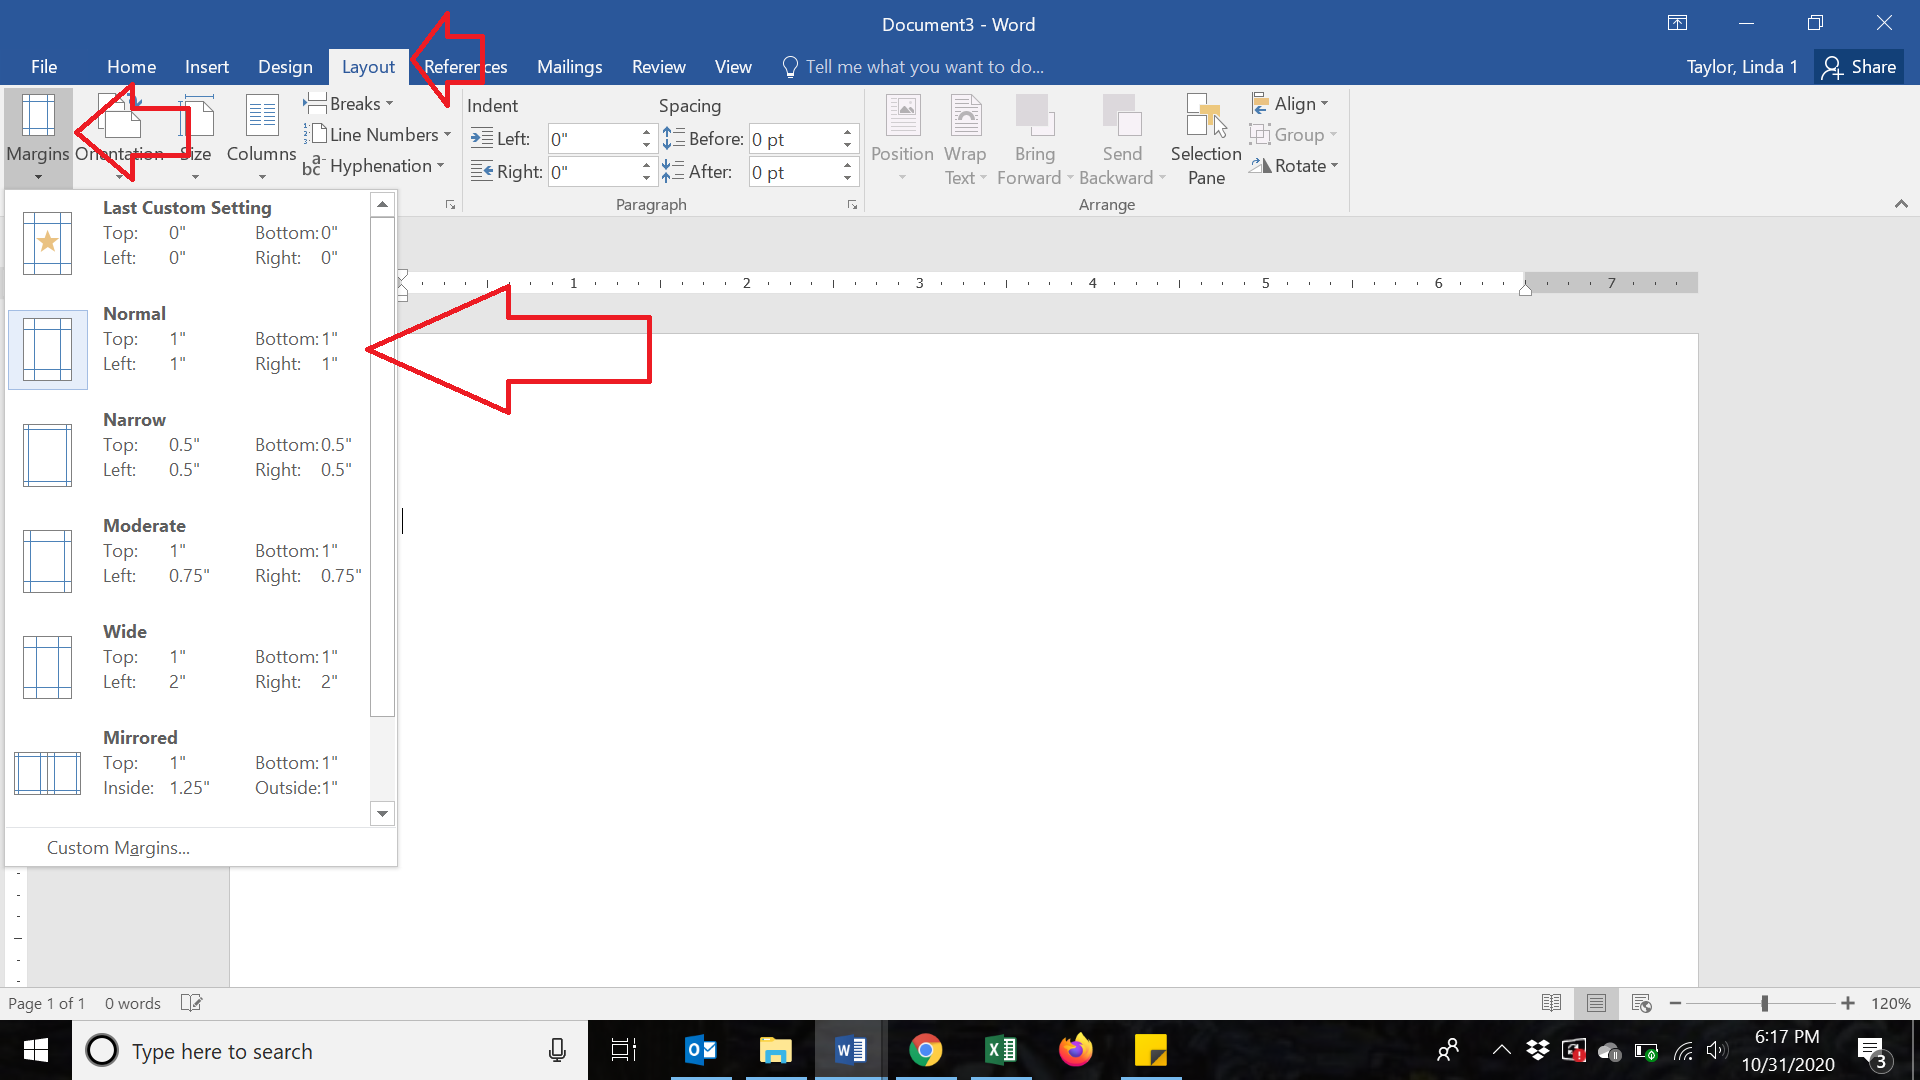This screenshot has width=1920, height=1080.
Task: Click Custom Margins link
Action: tap(118, 848)
